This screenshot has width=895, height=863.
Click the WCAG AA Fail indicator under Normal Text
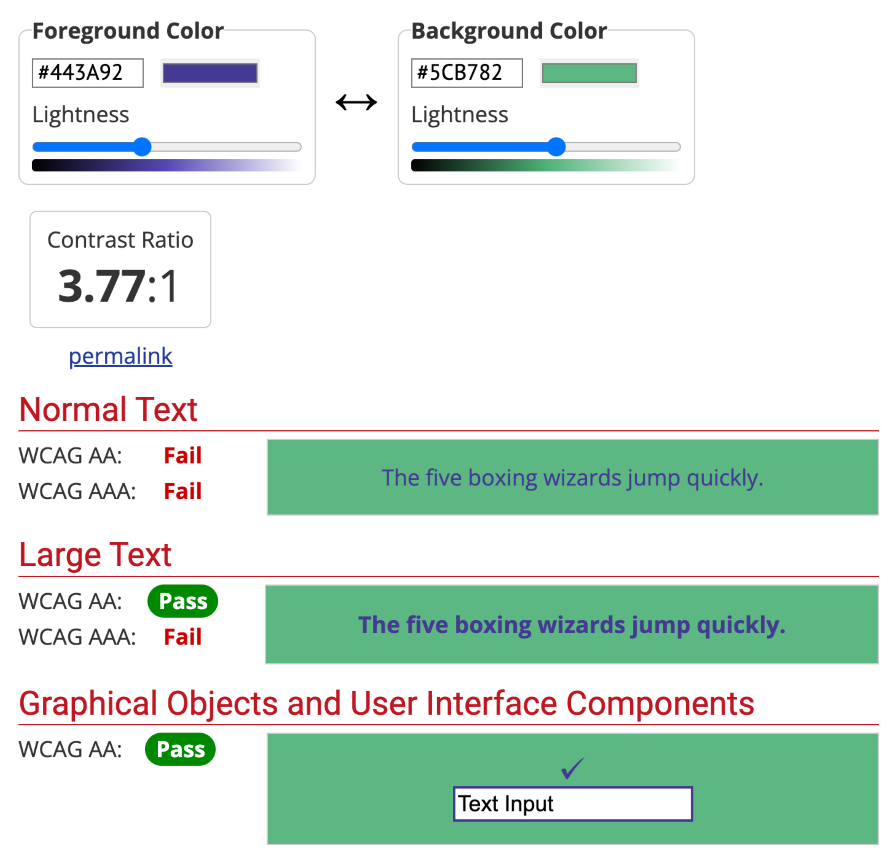182,455
